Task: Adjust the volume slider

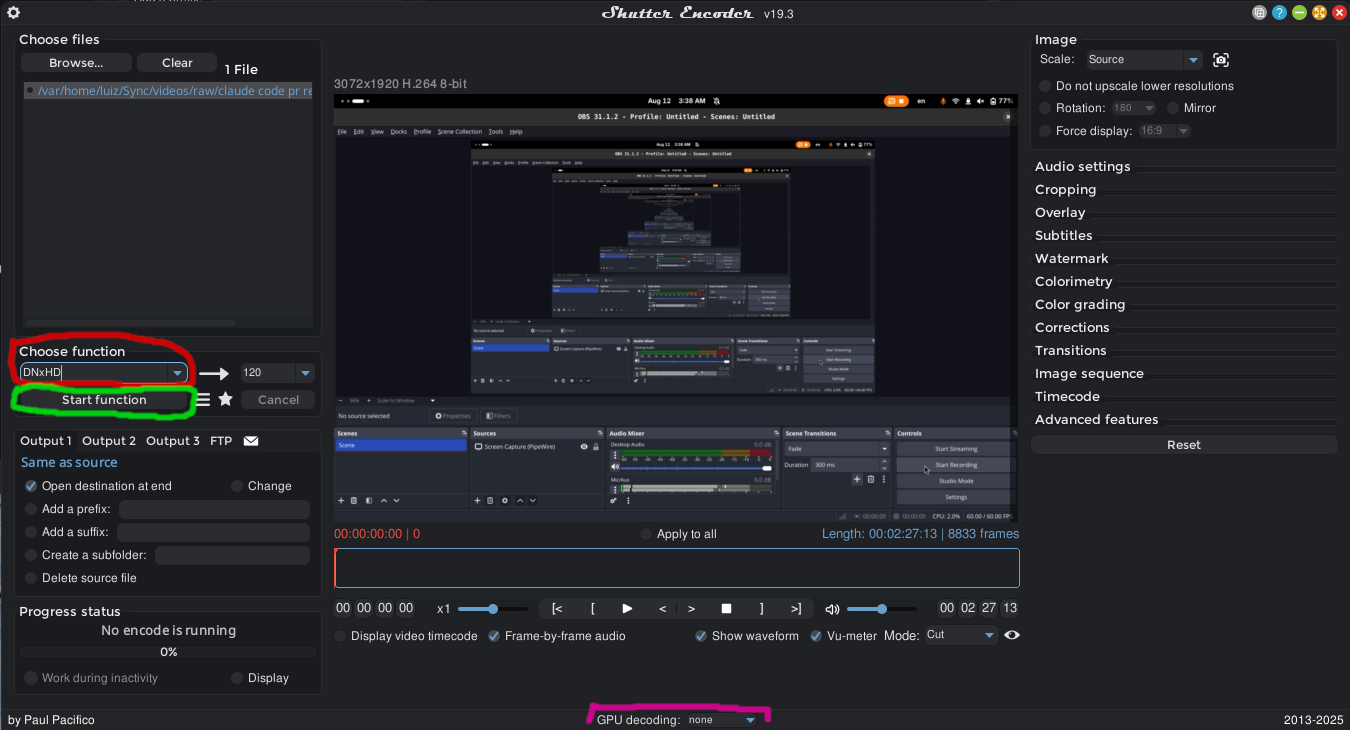Action: [881, 609]
